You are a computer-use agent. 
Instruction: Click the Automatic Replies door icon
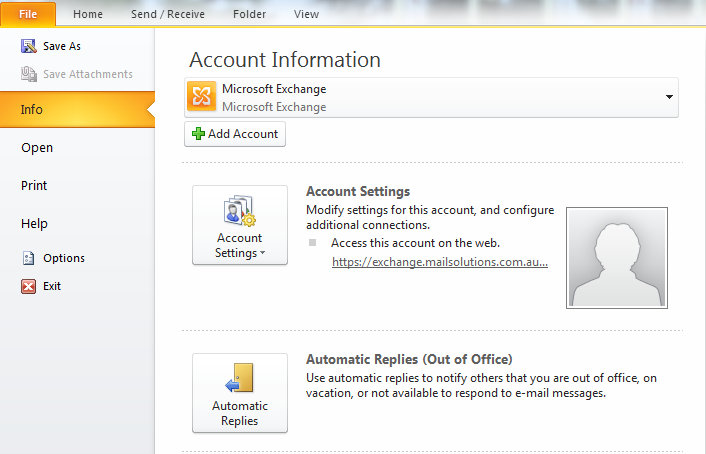[240, 378]
